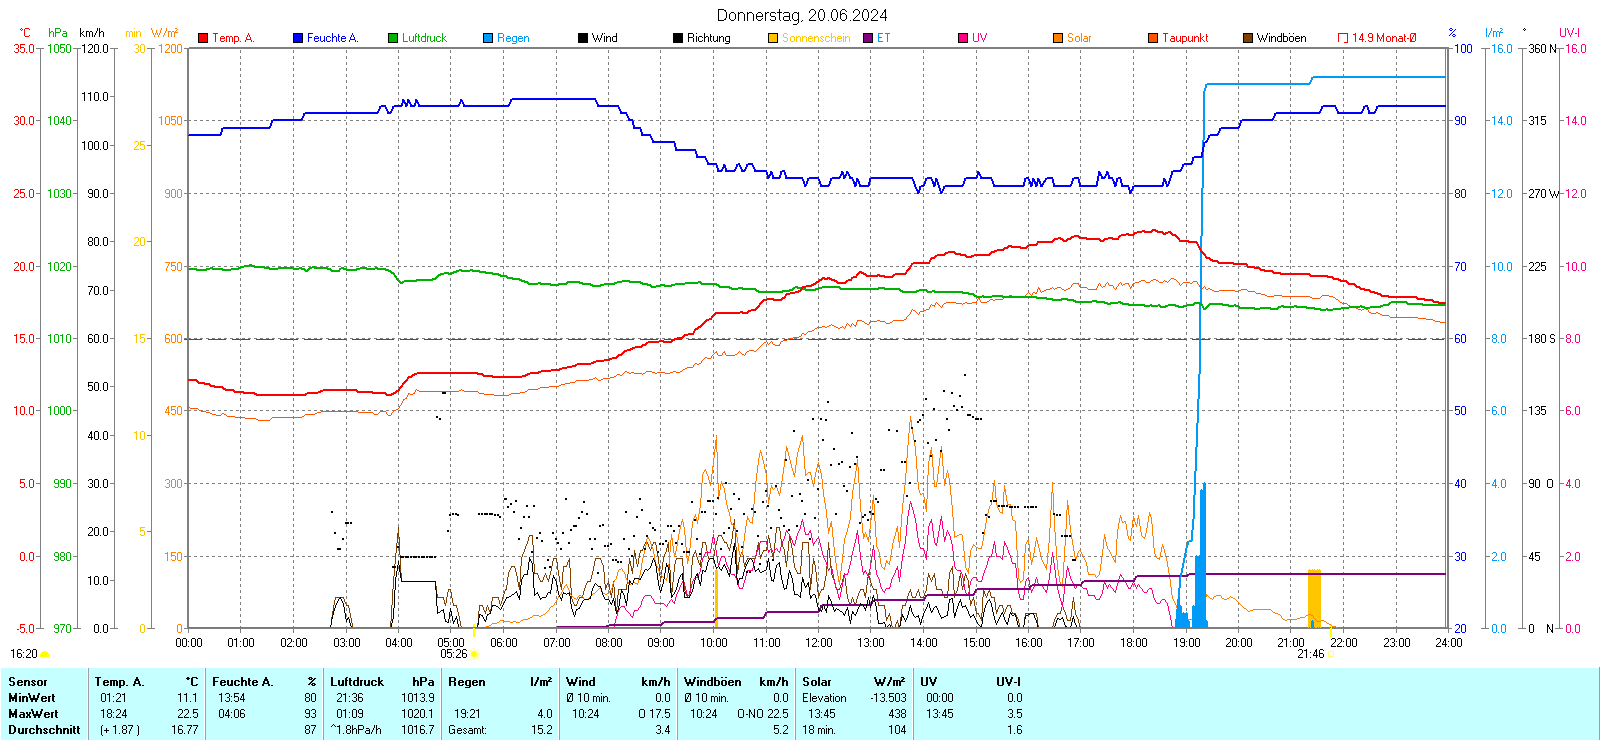
Task: Click the brown Windböen legend square
Action: [x=1248, y=38]
